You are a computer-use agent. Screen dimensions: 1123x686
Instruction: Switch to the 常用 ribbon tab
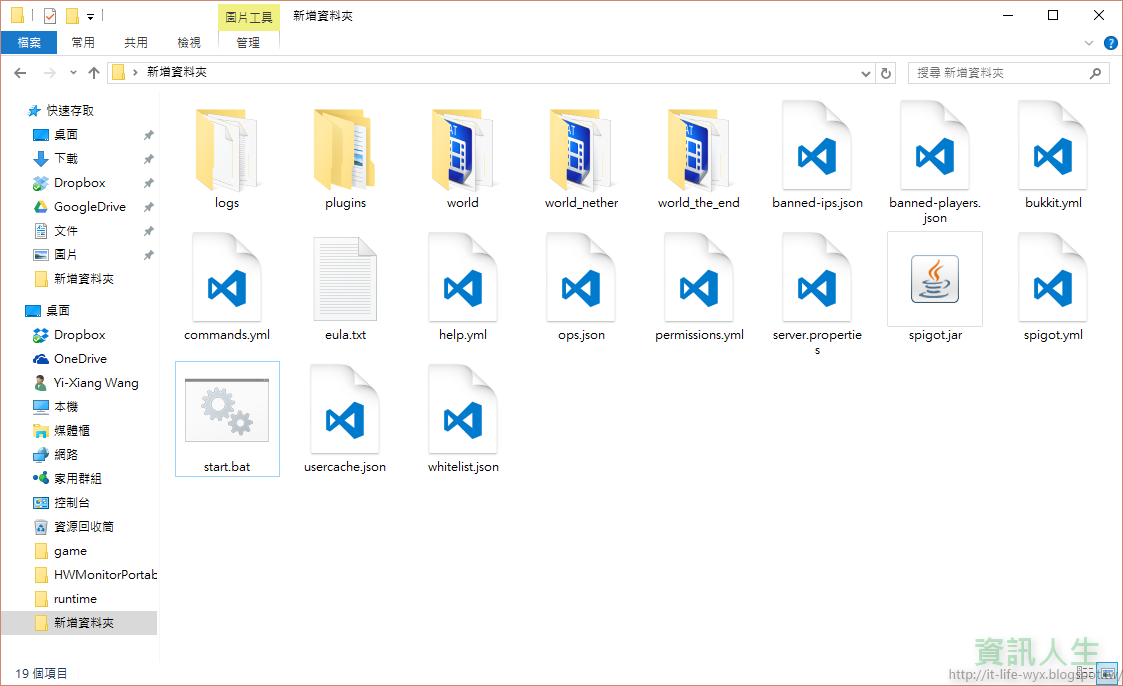(83, 42)
